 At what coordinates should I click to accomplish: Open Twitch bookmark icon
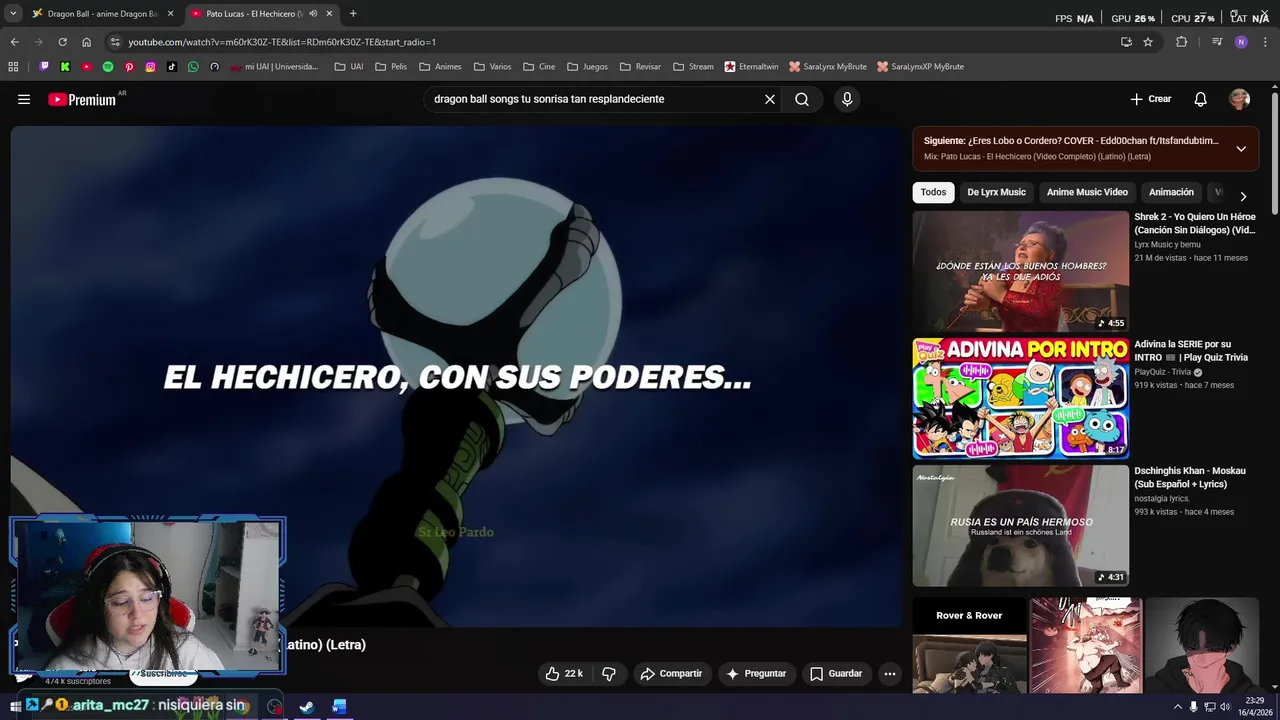pos(44,67)
